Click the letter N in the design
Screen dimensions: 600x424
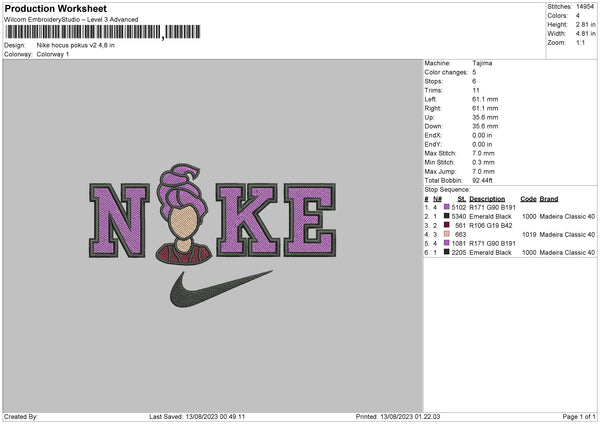(119, 220)
